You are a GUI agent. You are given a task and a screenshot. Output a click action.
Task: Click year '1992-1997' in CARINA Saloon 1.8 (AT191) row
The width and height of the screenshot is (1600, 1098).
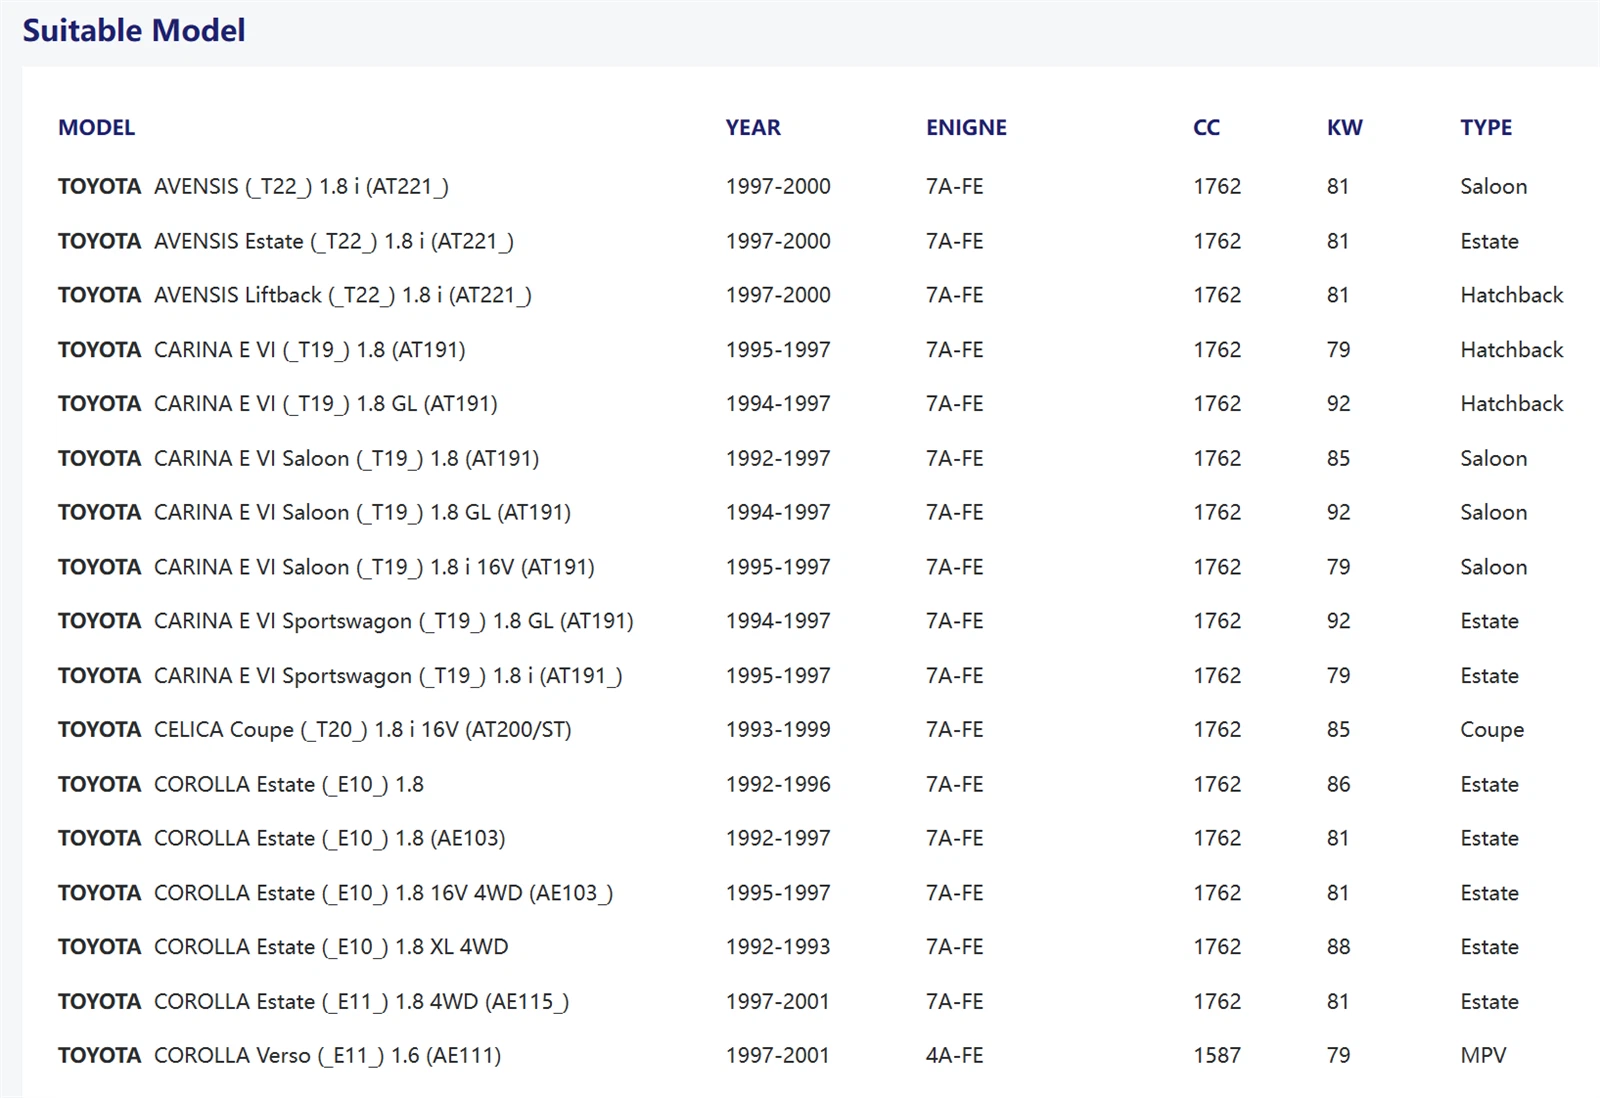click(x=778, y=458)
